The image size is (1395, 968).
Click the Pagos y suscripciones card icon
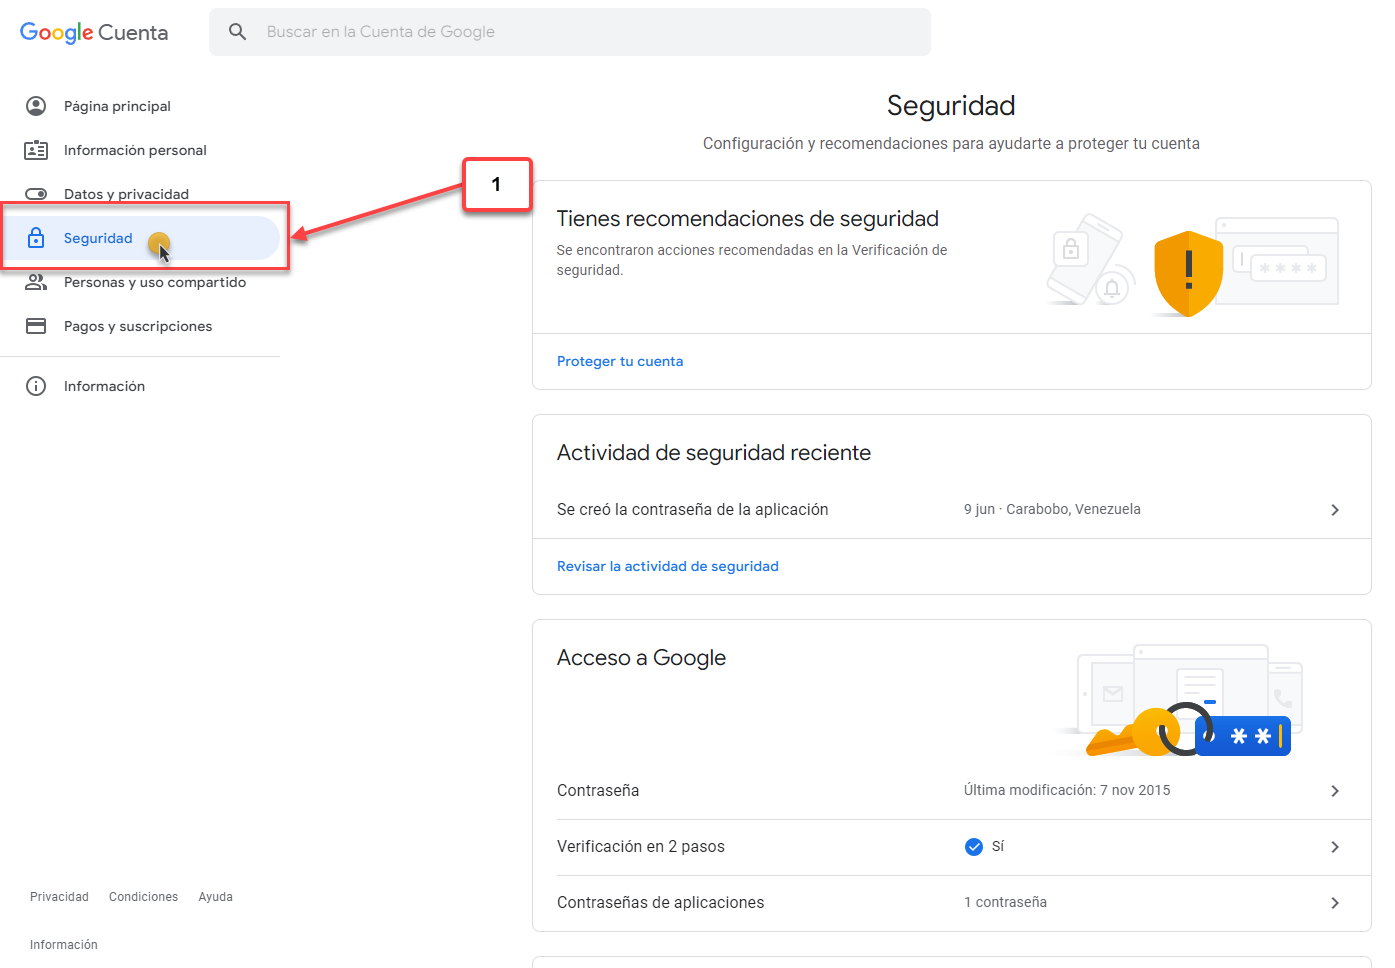coord(36,326)
